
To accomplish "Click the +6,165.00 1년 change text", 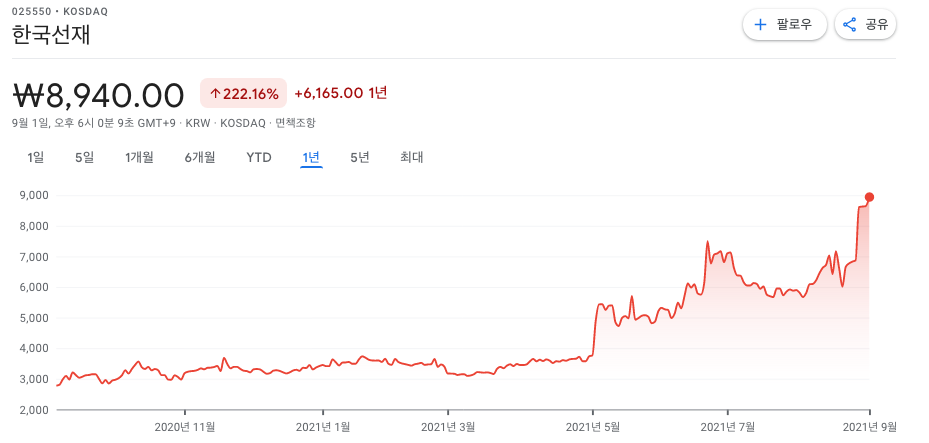I will click(x=341, y=93).
